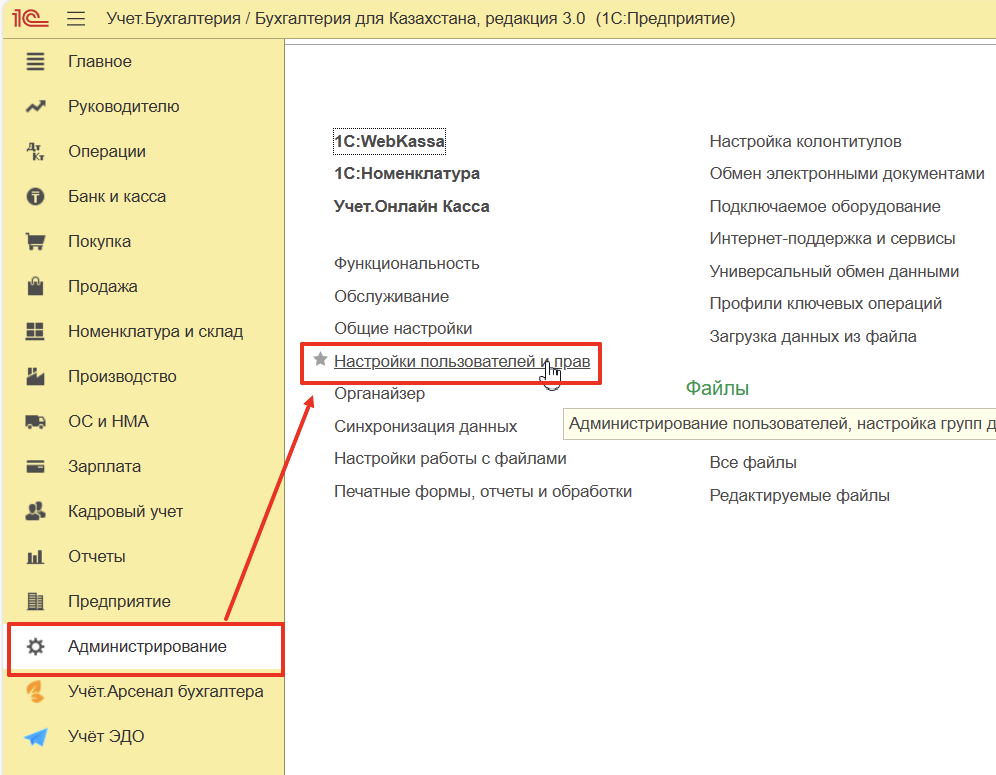Click the Производство factory icon
Image resolution: width=996 pixels, height=775 pixels.
click(x=36, y=377)
